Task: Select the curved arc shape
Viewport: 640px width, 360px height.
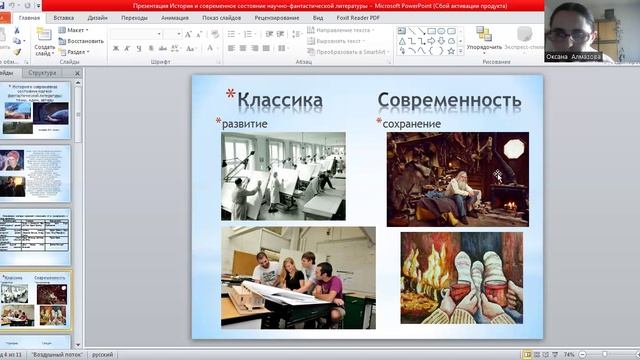Action: click(x=412, y=51)
